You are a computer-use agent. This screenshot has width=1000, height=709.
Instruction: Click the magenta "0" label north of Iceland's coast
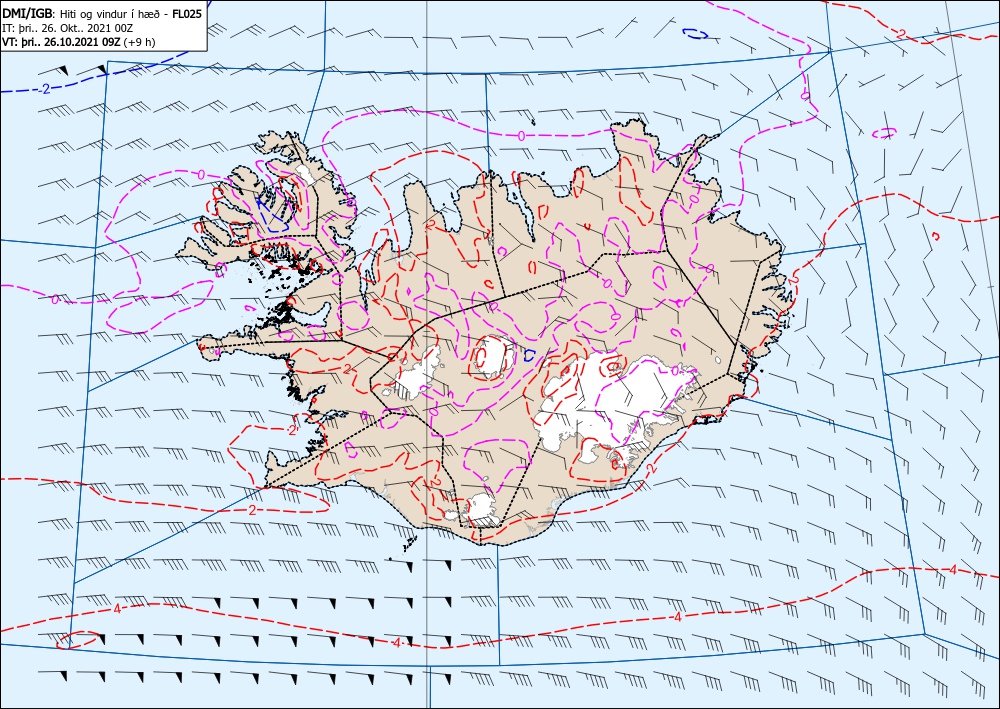[521, 136]
